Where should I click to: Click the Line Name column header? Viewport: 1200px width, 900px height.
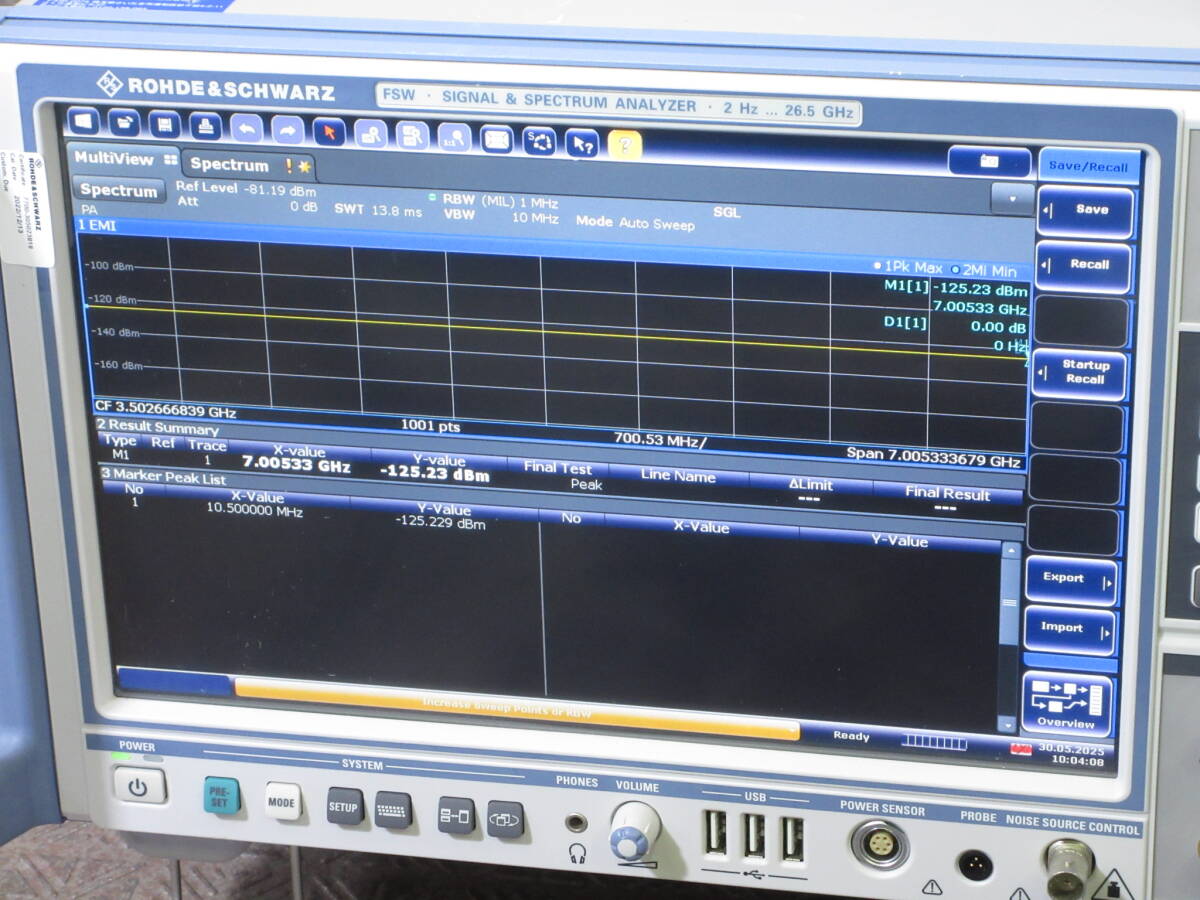pyautogui.click(x=678, y=476)
